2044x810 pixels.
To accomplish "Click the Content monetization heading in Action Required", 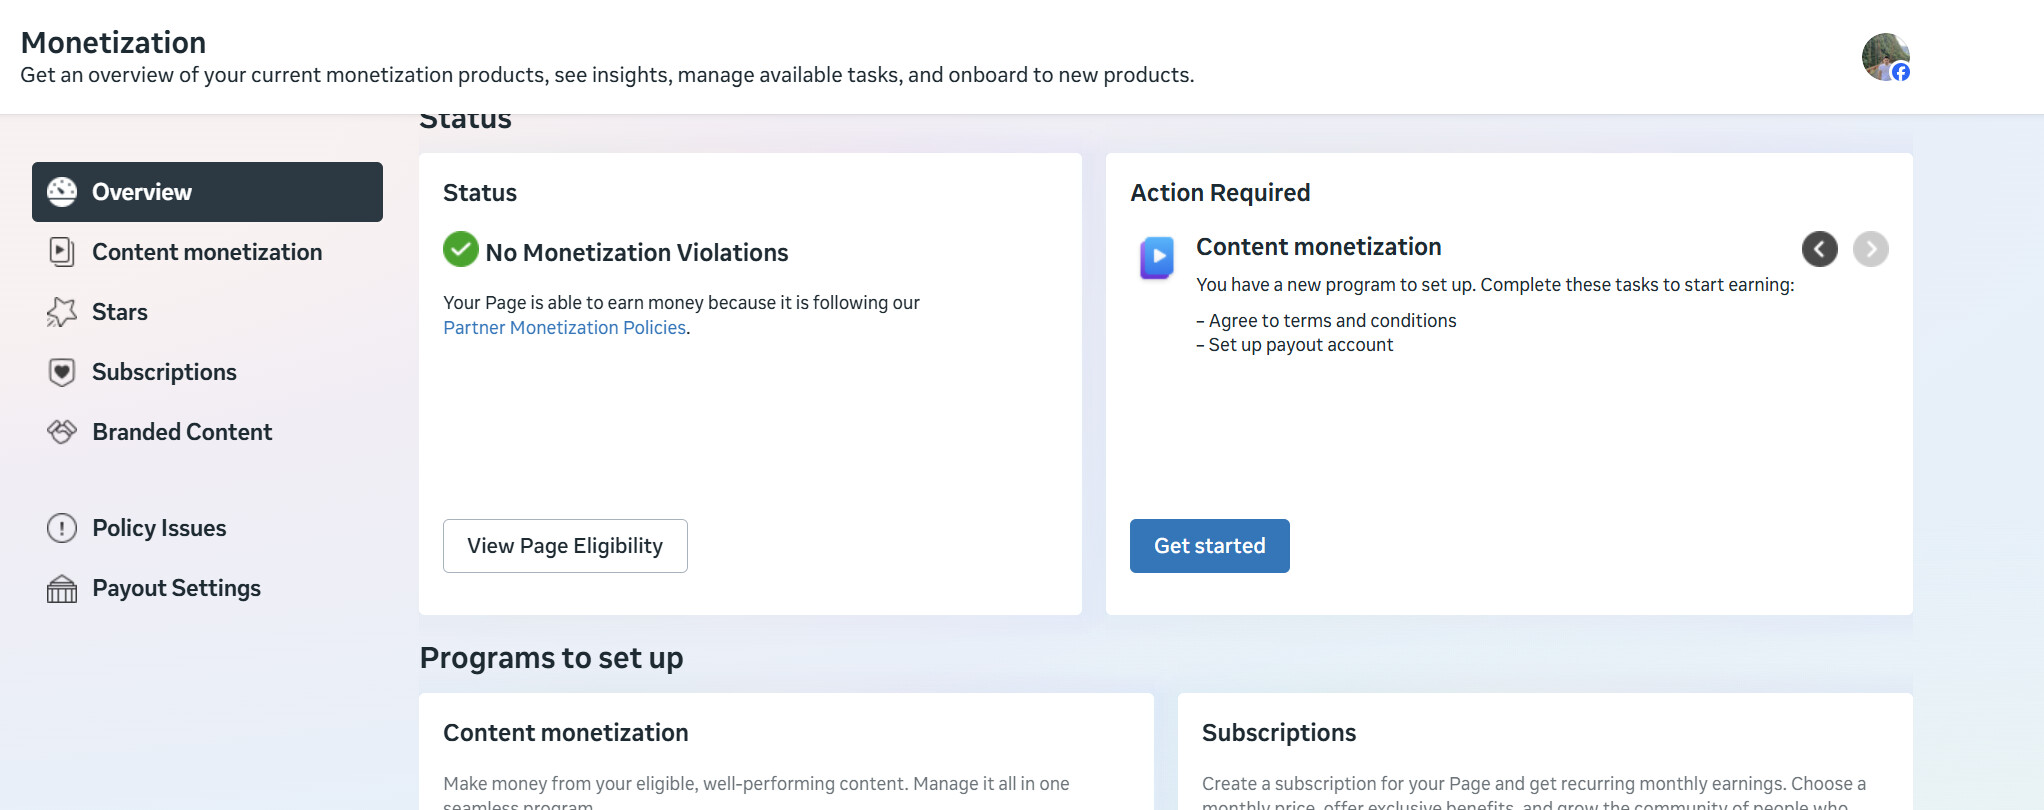I will click(x=1318, y=247).
